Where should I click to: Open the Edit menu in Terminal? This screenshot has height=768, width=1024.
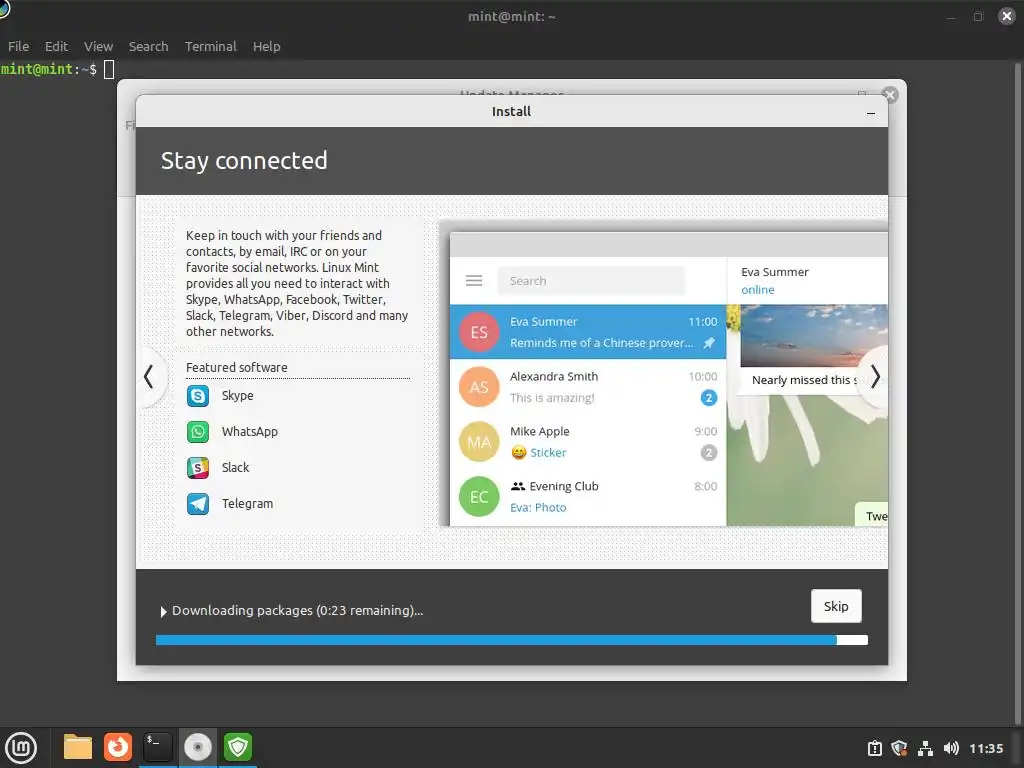tap(56, 46)
